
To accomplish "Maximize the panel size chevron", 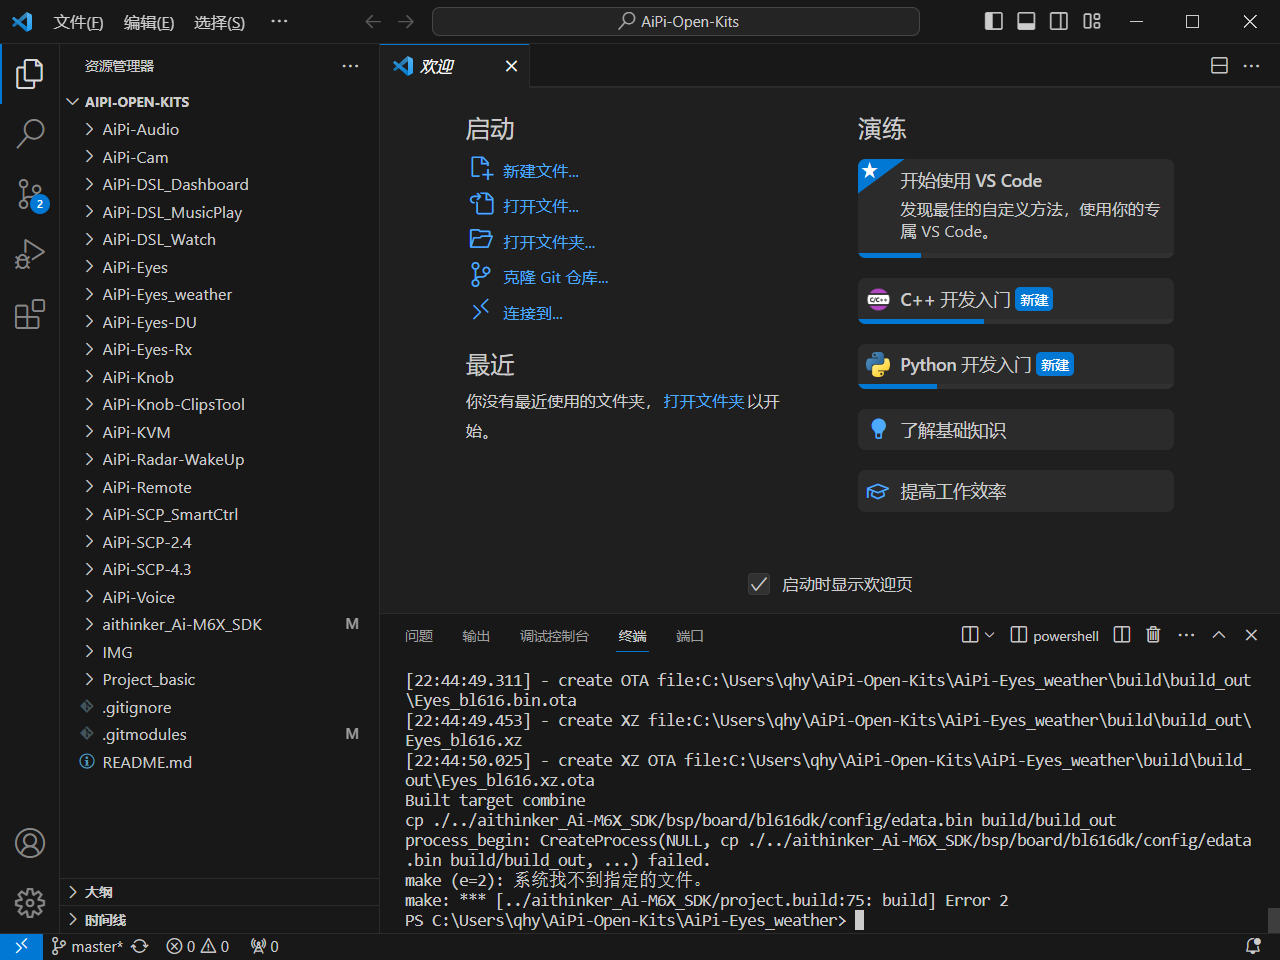I will pos(1219,635).
